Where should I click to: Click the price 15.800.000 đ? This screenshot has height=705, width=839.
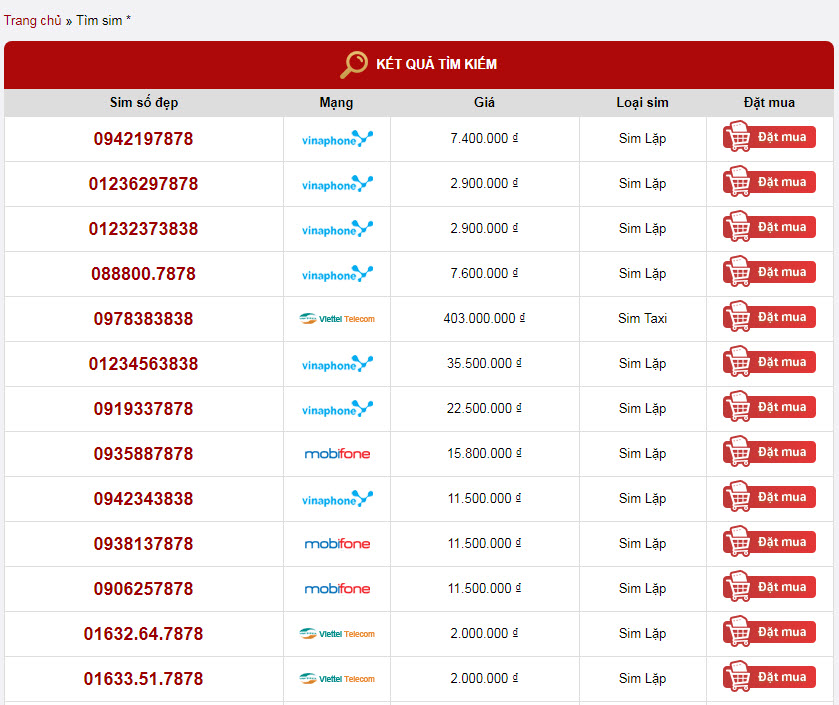(484, 453)
